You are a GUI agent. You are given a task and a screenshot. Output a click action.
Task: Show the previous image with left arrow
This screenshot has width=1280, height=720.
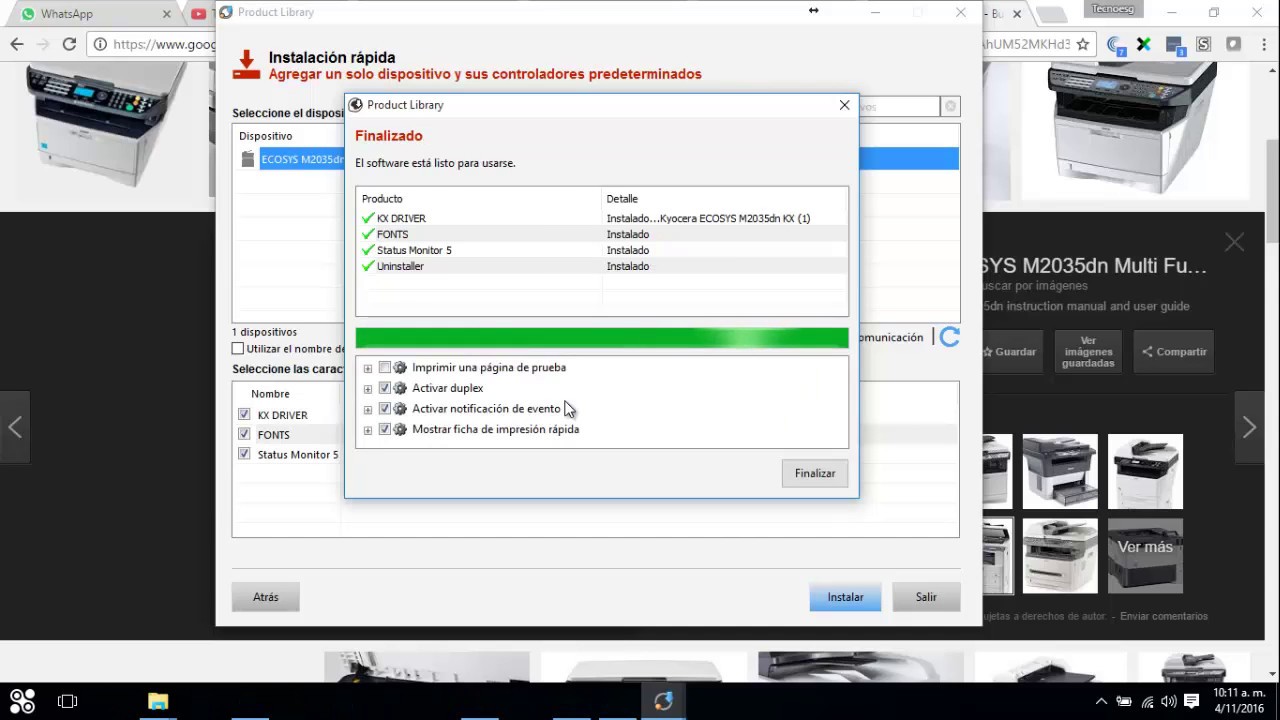click(x=15, y=427)
